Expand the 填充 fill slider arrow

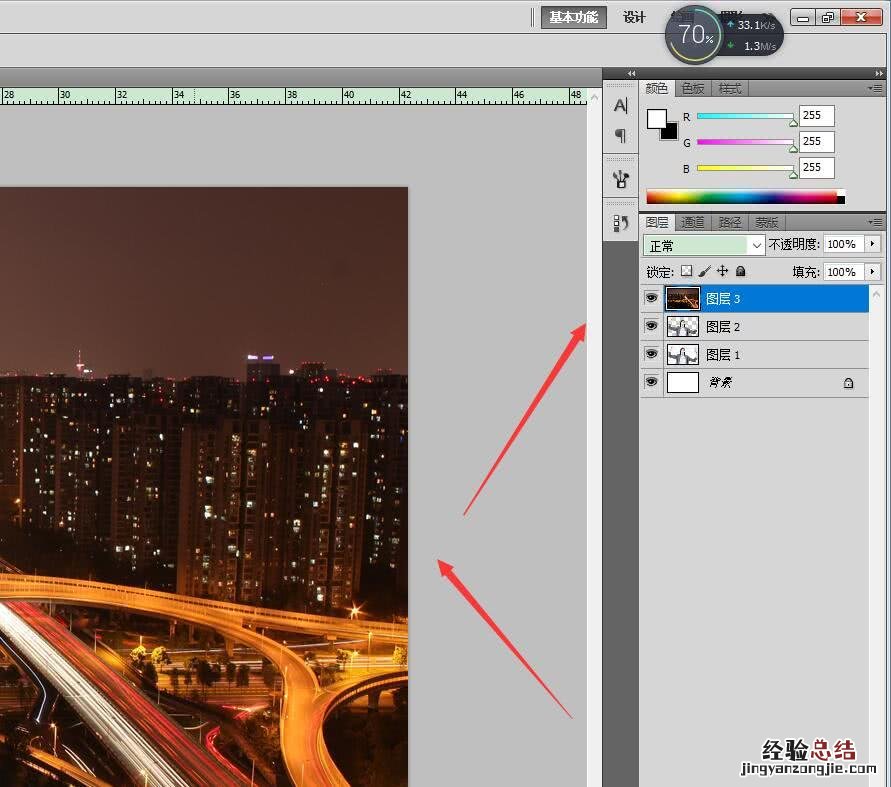[x=872, y=272]
